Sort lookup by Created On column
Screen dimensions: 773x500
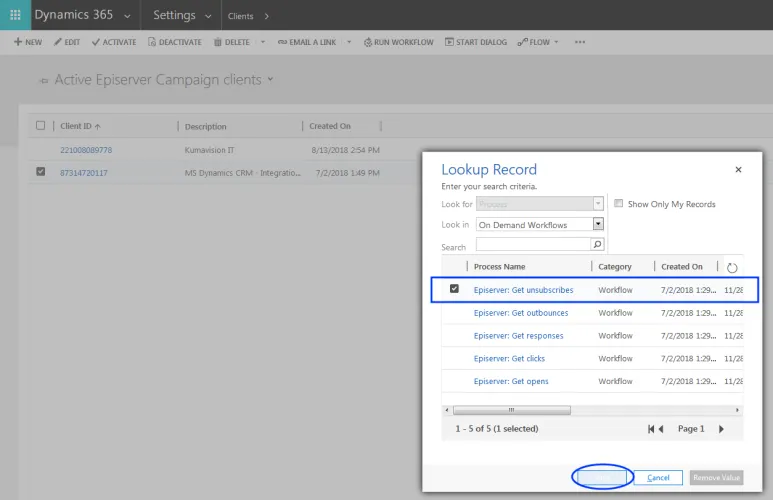[x=682, y=266]
